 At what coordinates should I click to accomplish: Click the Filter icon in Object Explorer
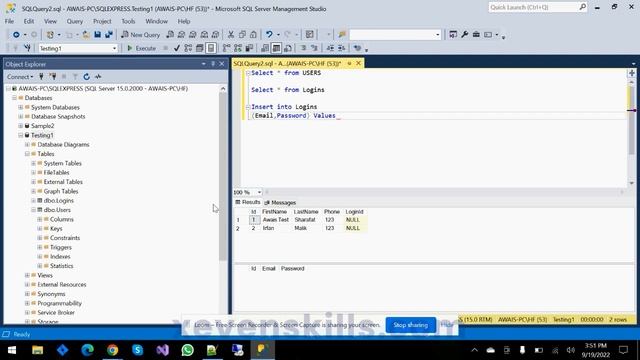click(75, 77)
